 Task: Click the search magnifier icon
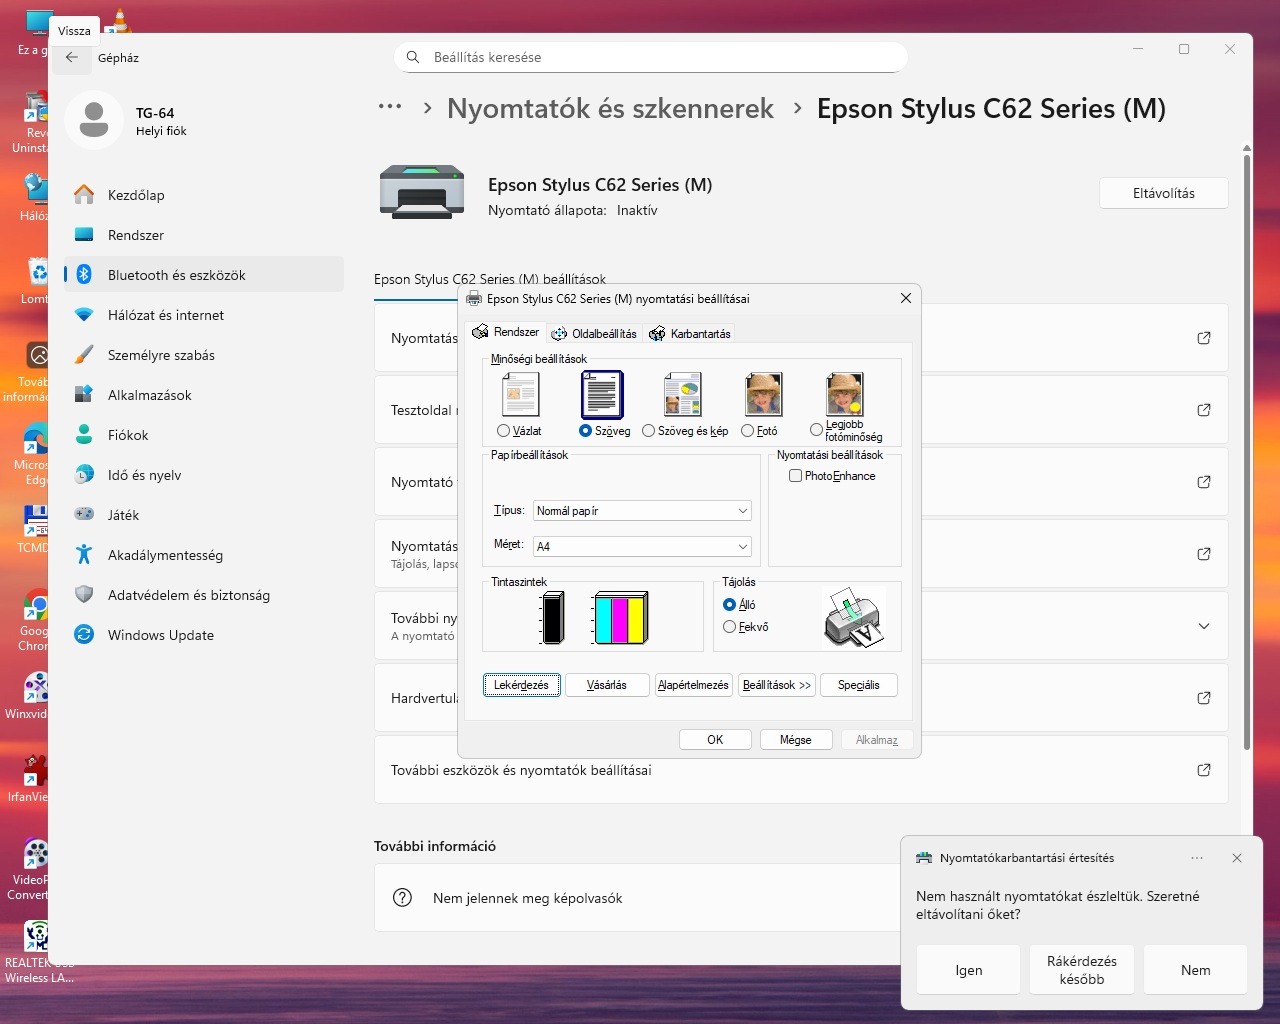[413, 57]
